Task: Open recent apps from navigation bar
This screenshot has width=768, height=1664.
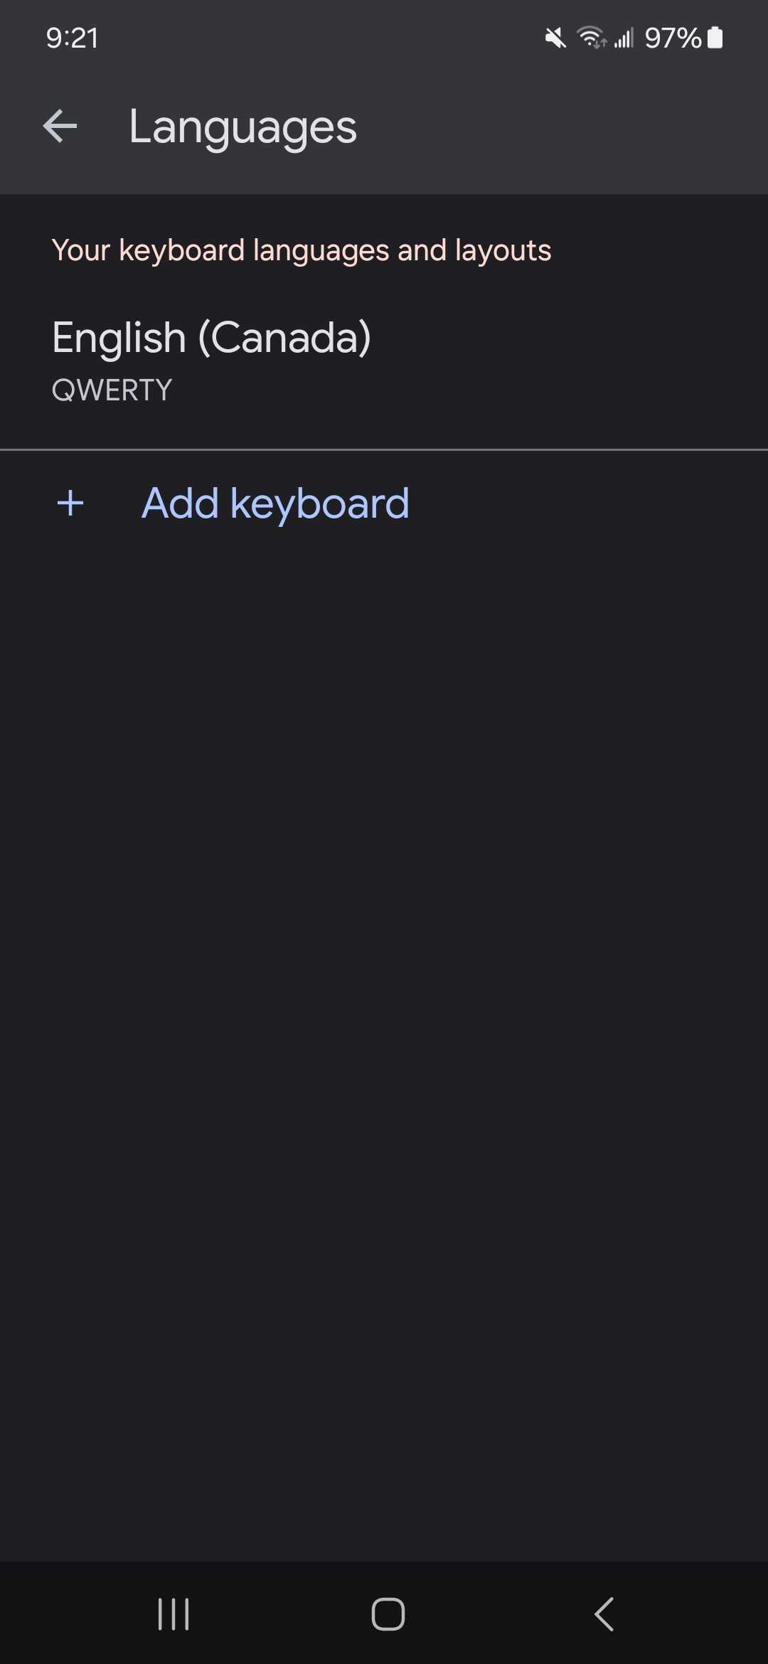Action: coord(173,1613)
